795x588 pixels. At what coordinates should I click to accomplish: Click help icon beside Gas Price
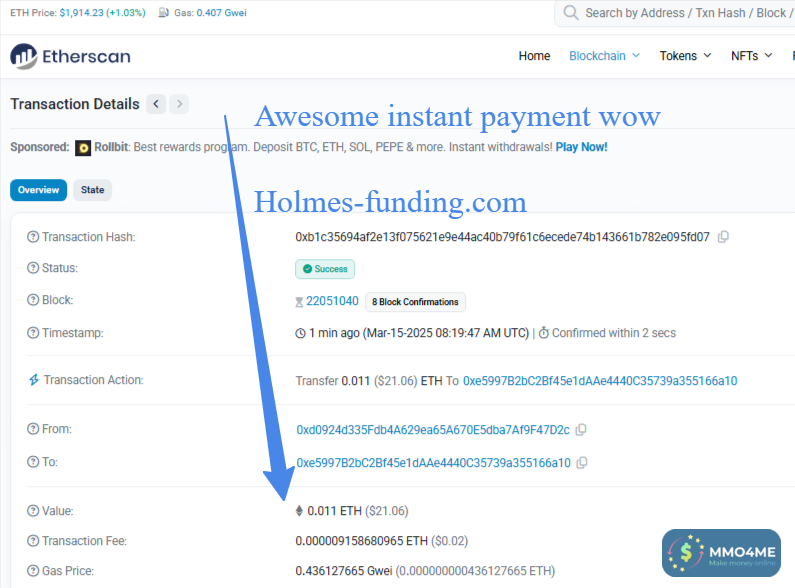pos(33,571)
